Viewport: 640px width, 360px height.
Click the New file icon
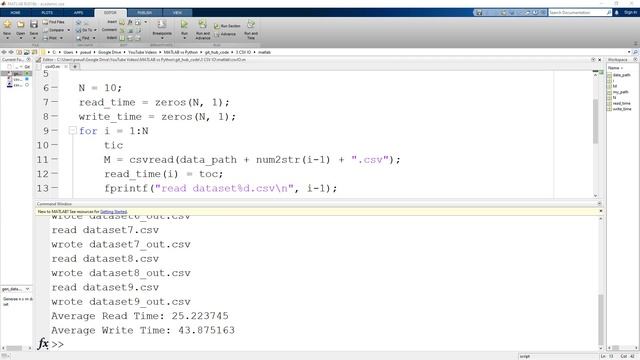[7, 25]
